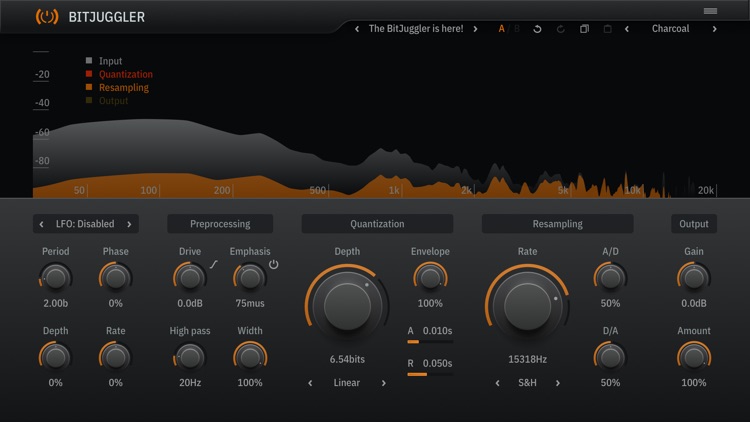
Task: Select previous LFO mode arrow
Action: point(42,224)
